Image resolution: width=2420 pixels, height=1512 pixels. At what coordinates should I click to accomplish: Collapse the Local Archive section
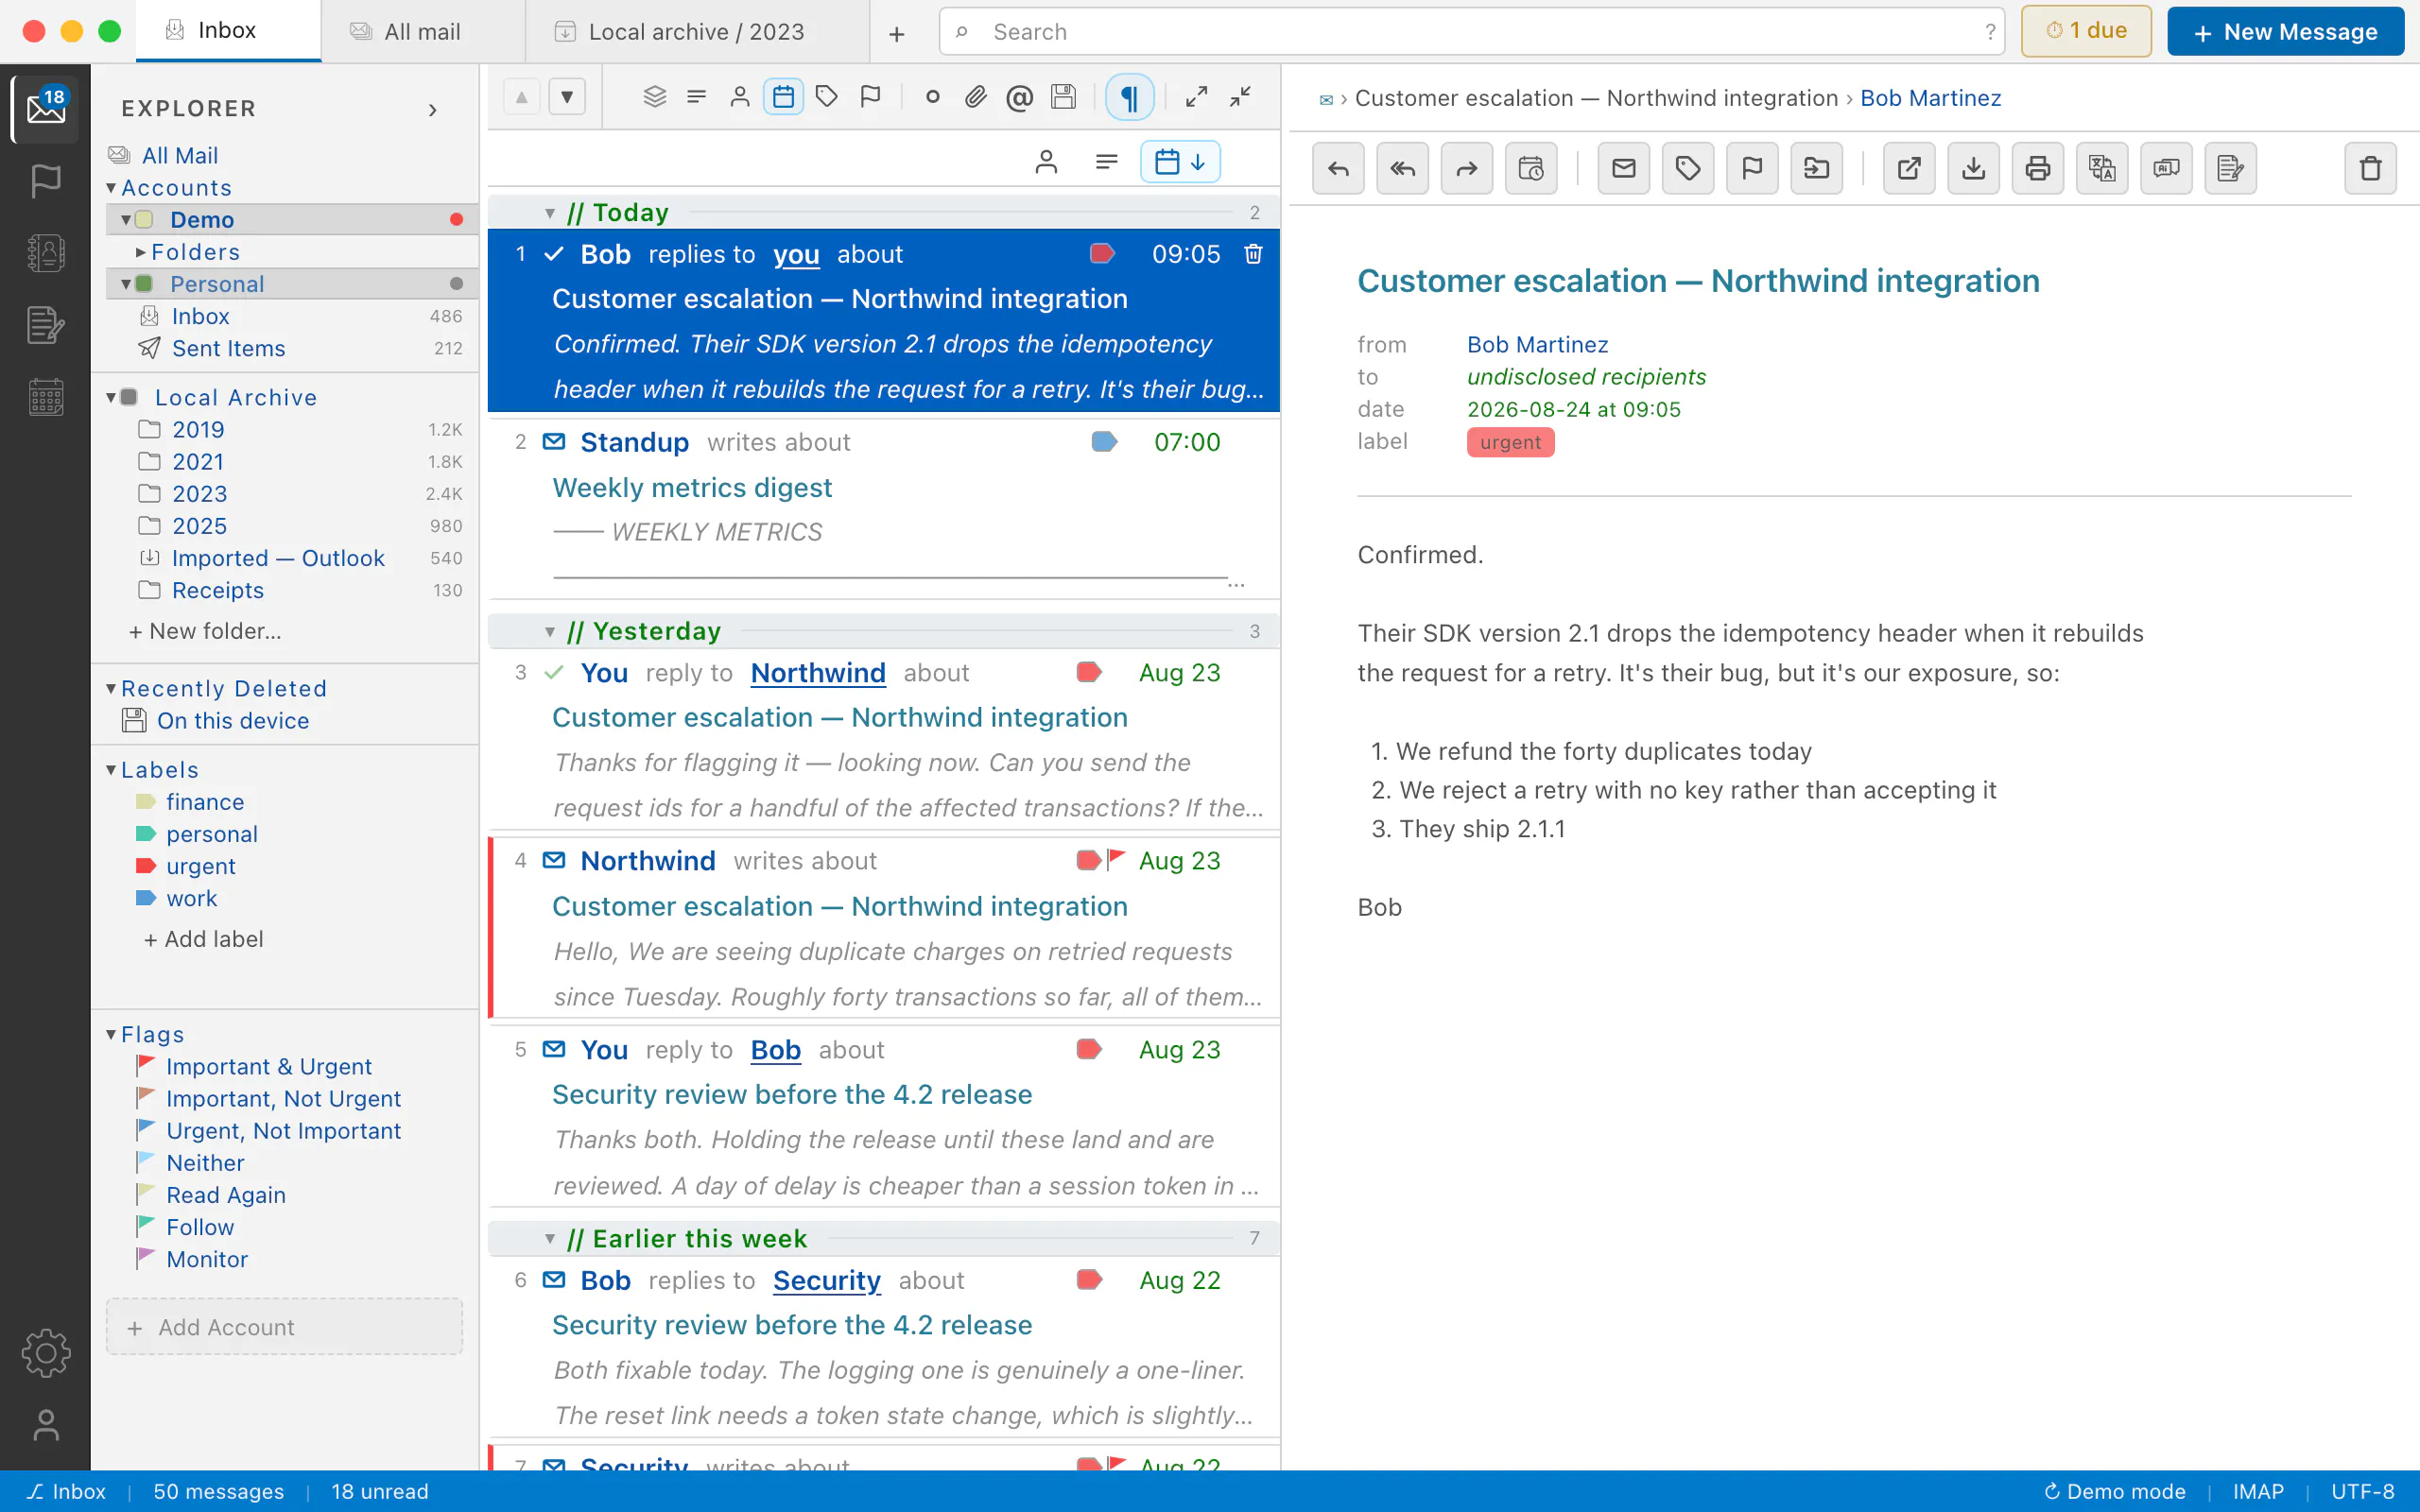point(111,397)
